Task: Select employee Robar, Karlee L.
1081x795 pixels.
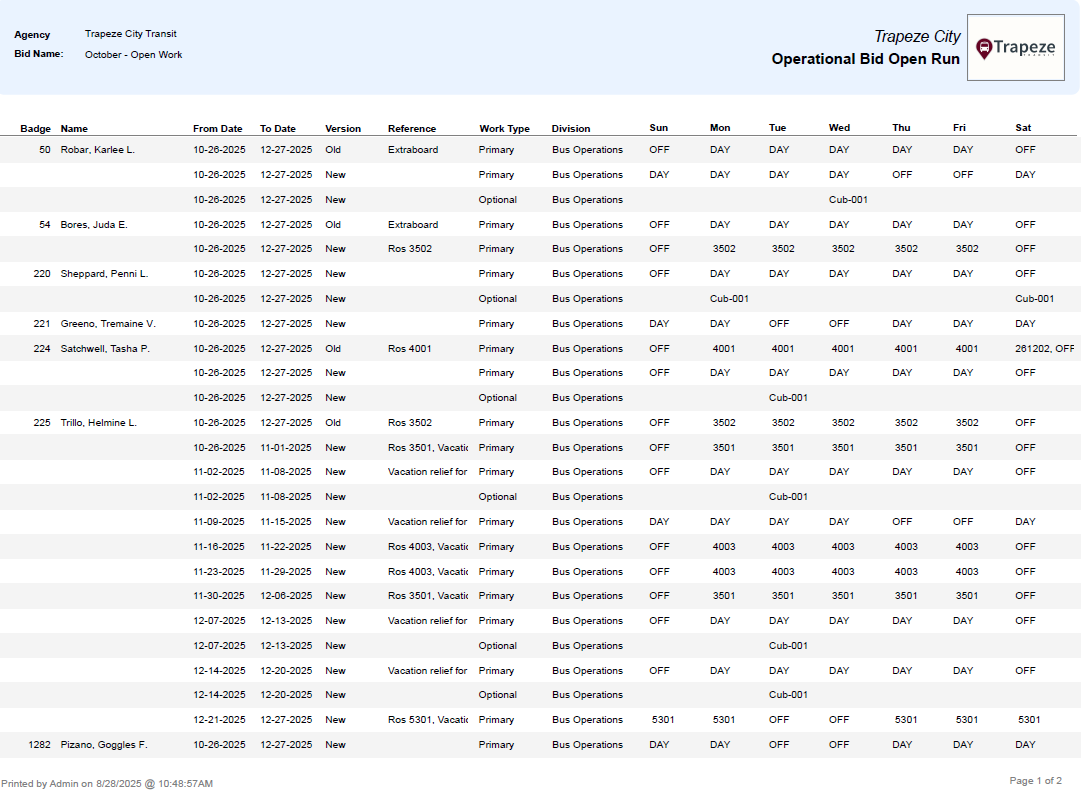Action: pyautogui.click(x=101, y=149)
